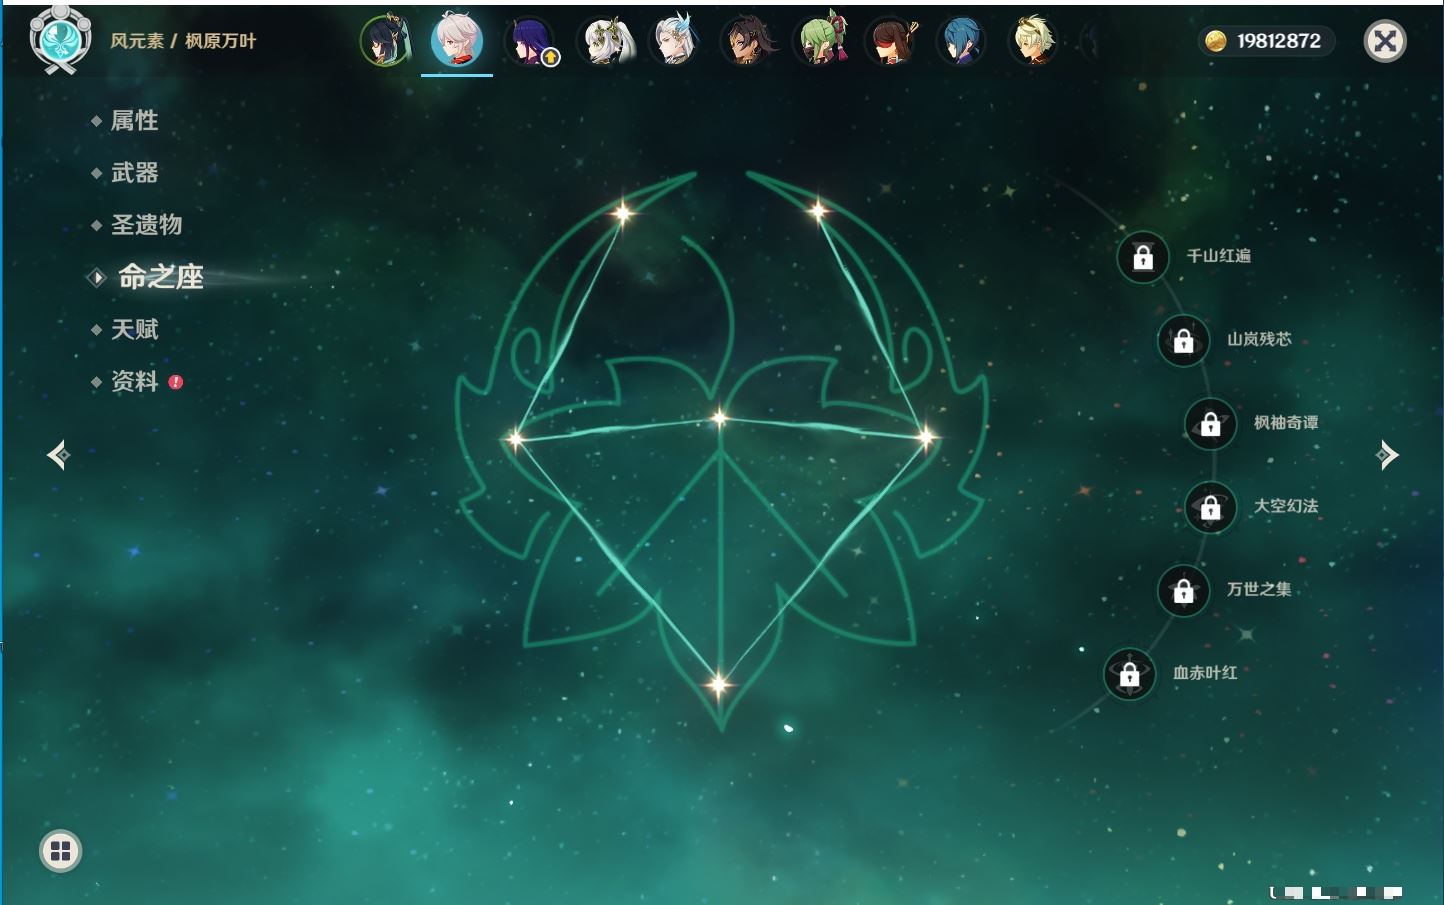Open the grid menu button at bottom left
Image resolution: width=1444 pixels, height=905 pixels.
60,851
